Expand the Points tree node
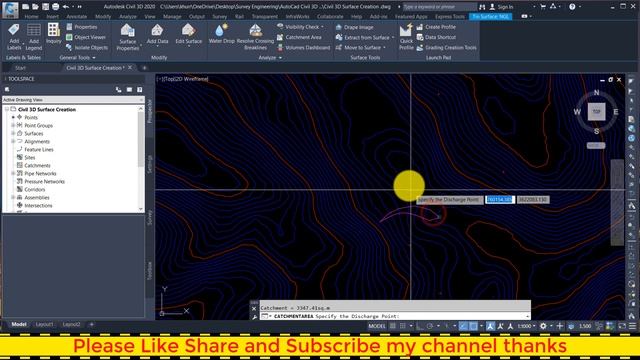 tap(13, 117)
